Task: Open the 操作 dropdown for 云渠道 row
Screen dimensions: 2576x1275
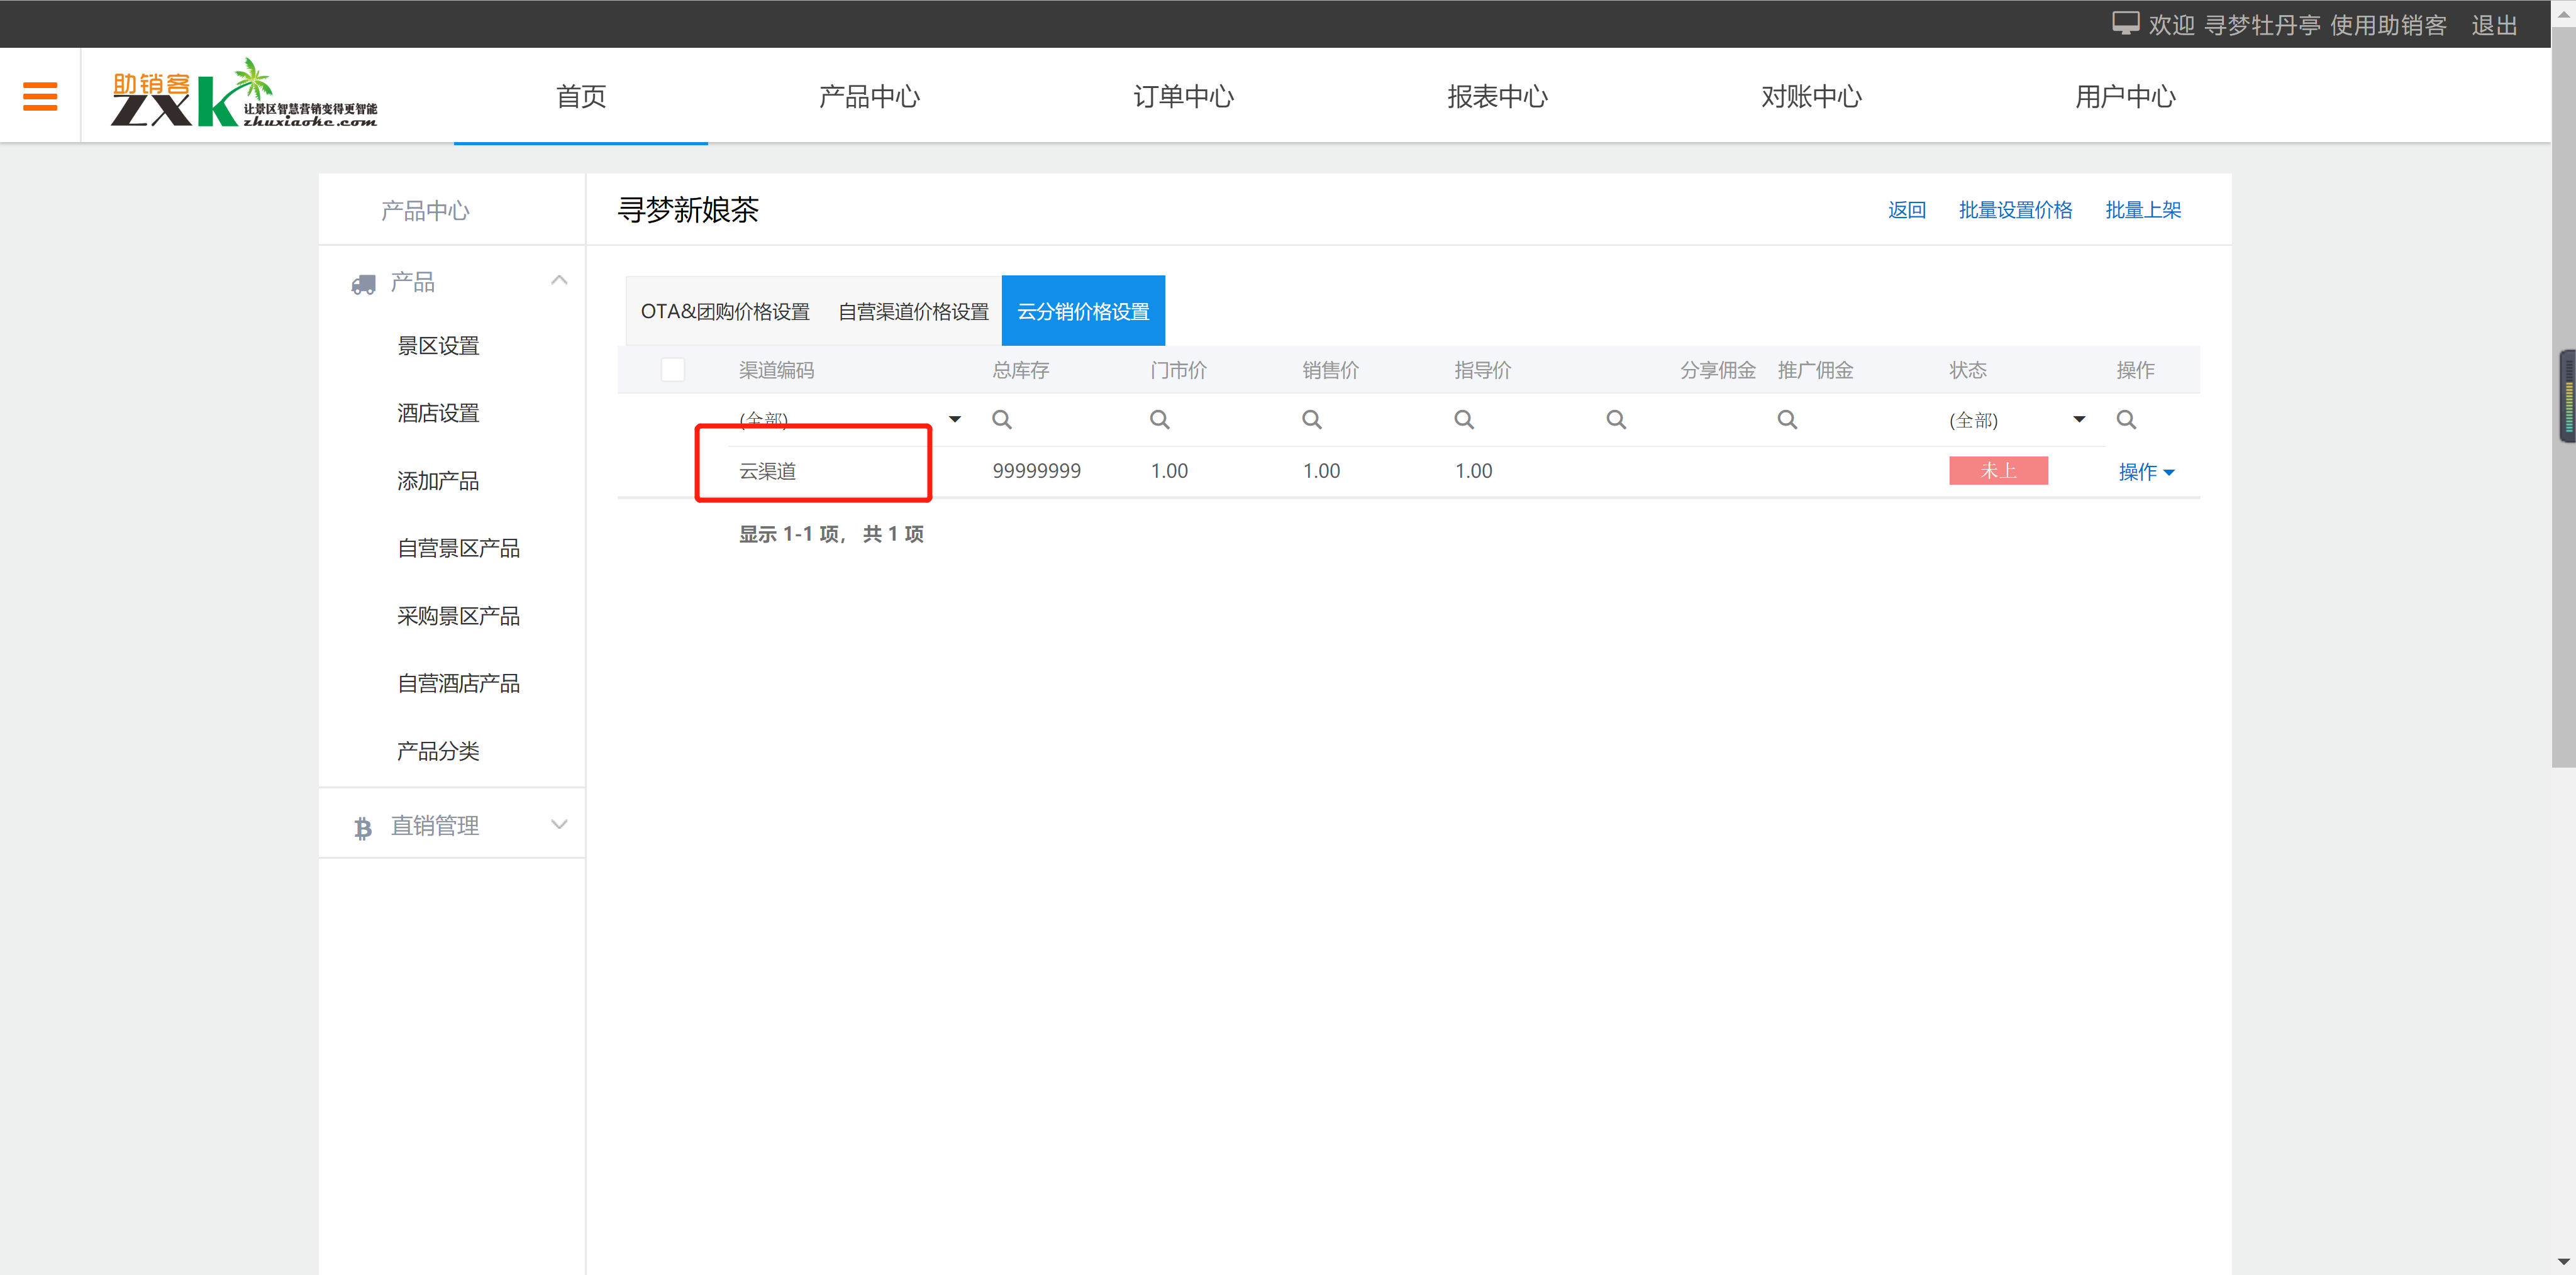Action: [2146, 472]
